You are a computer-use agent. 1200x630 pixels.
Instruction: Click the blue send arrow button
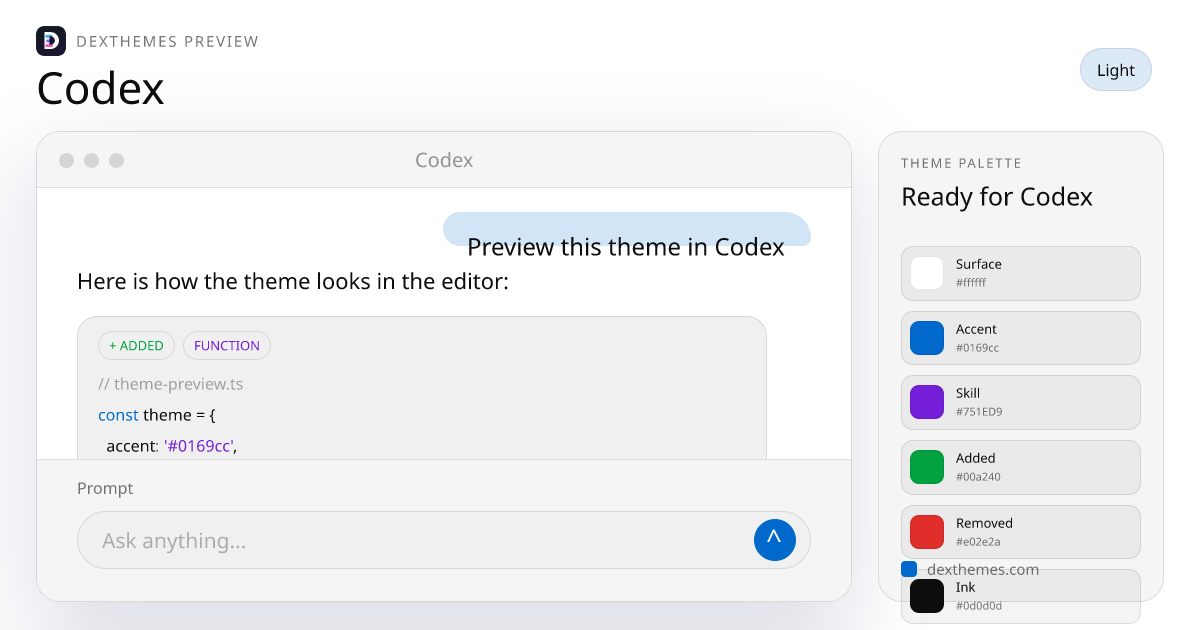[775, 540]
